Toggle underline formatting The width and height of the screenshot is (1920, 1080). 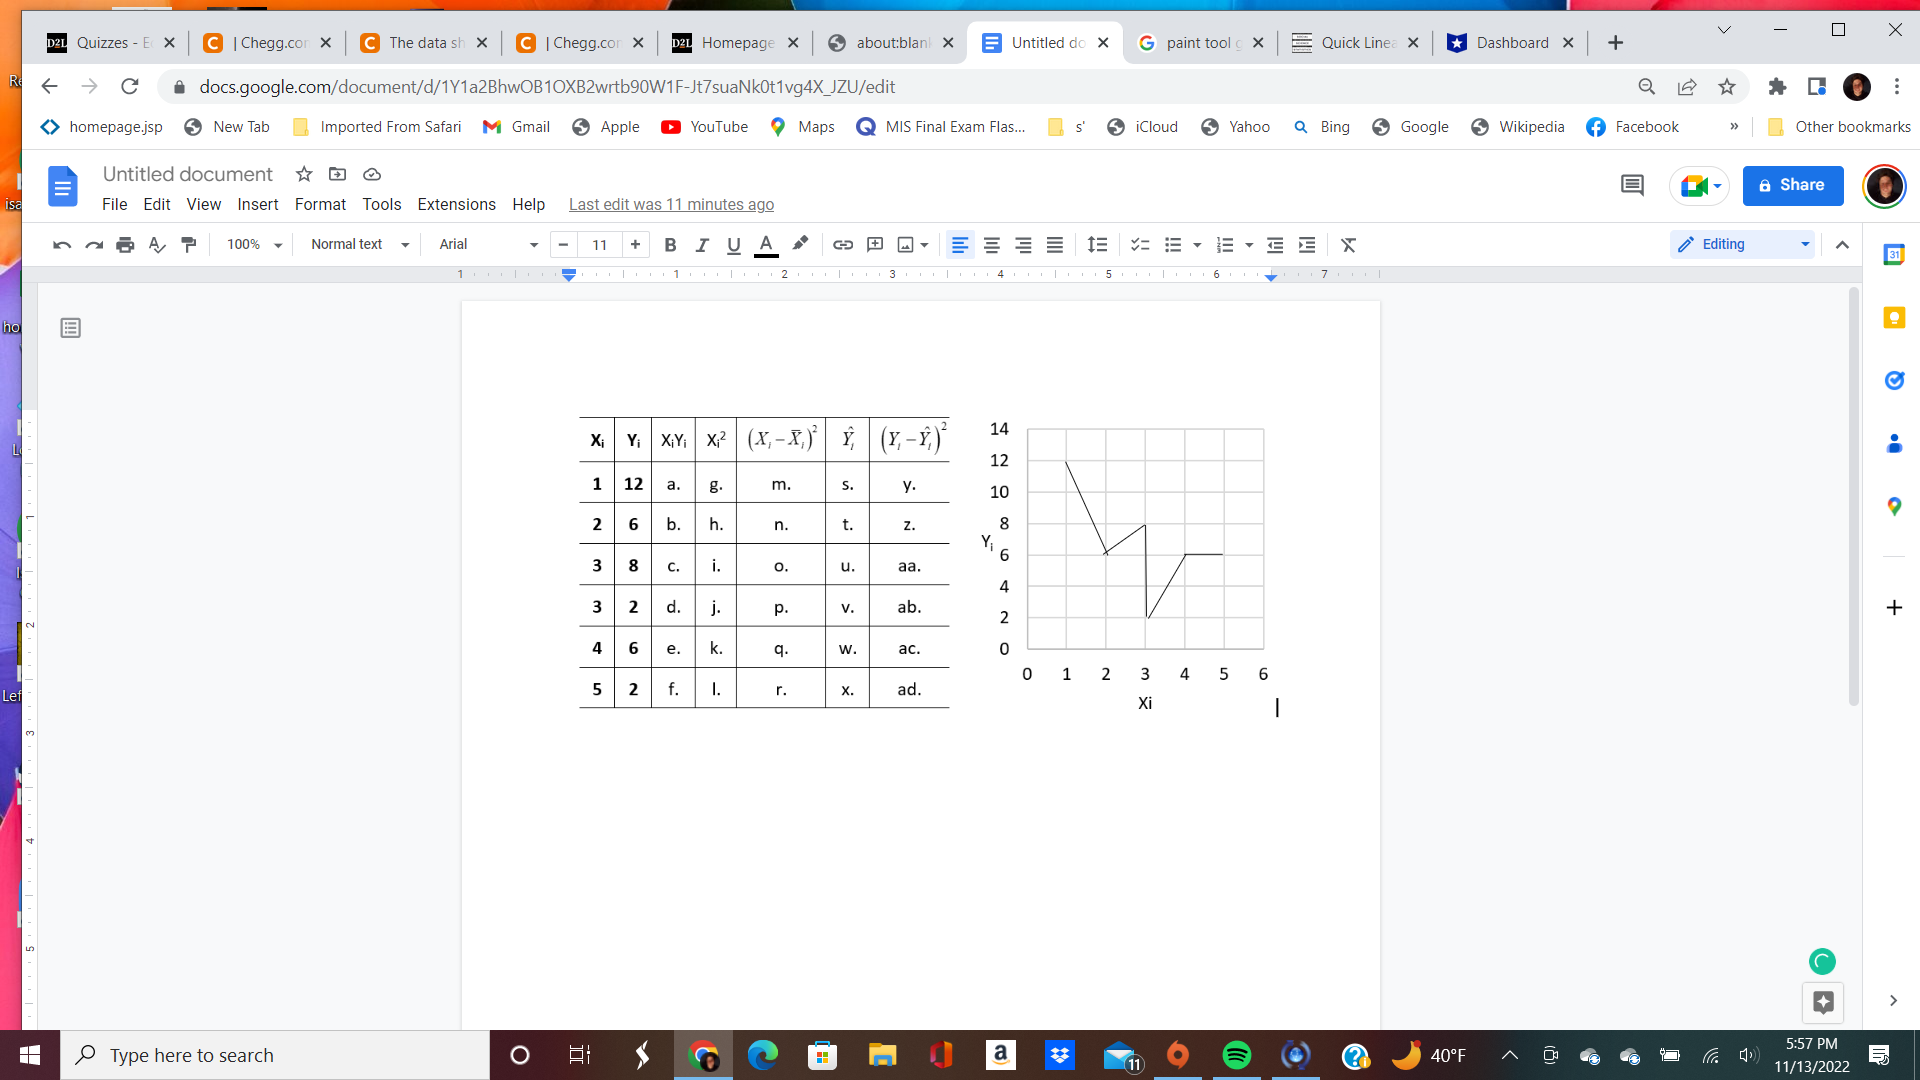(x=735, y=245)
